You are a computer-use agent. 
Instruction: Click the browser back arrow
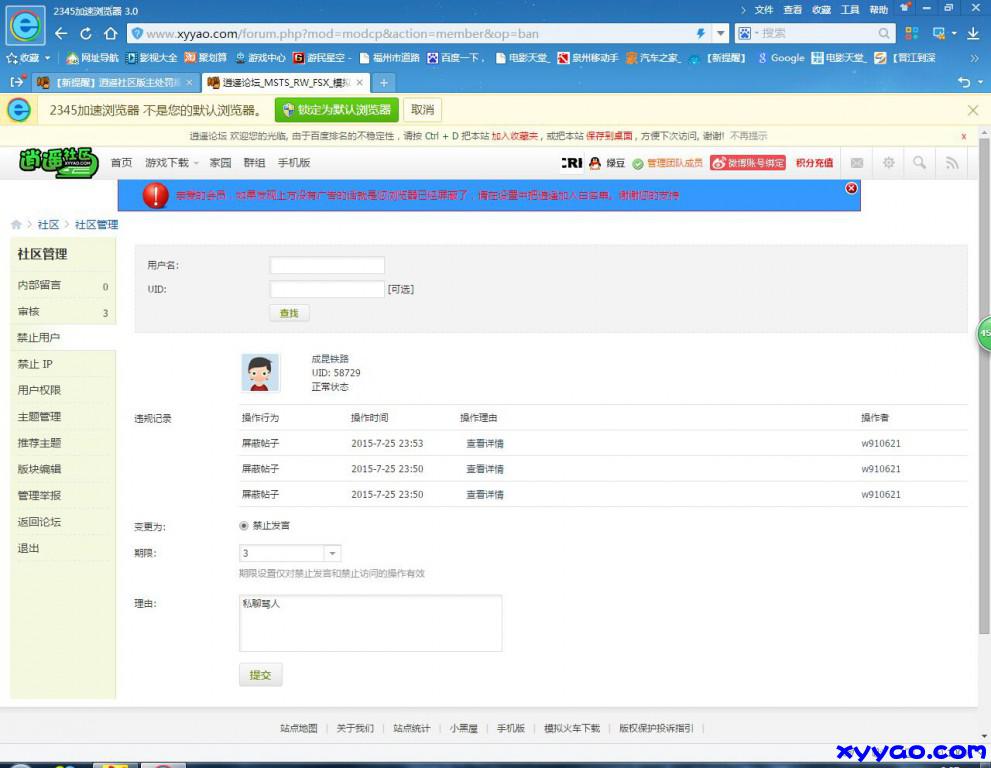point(62,33)
